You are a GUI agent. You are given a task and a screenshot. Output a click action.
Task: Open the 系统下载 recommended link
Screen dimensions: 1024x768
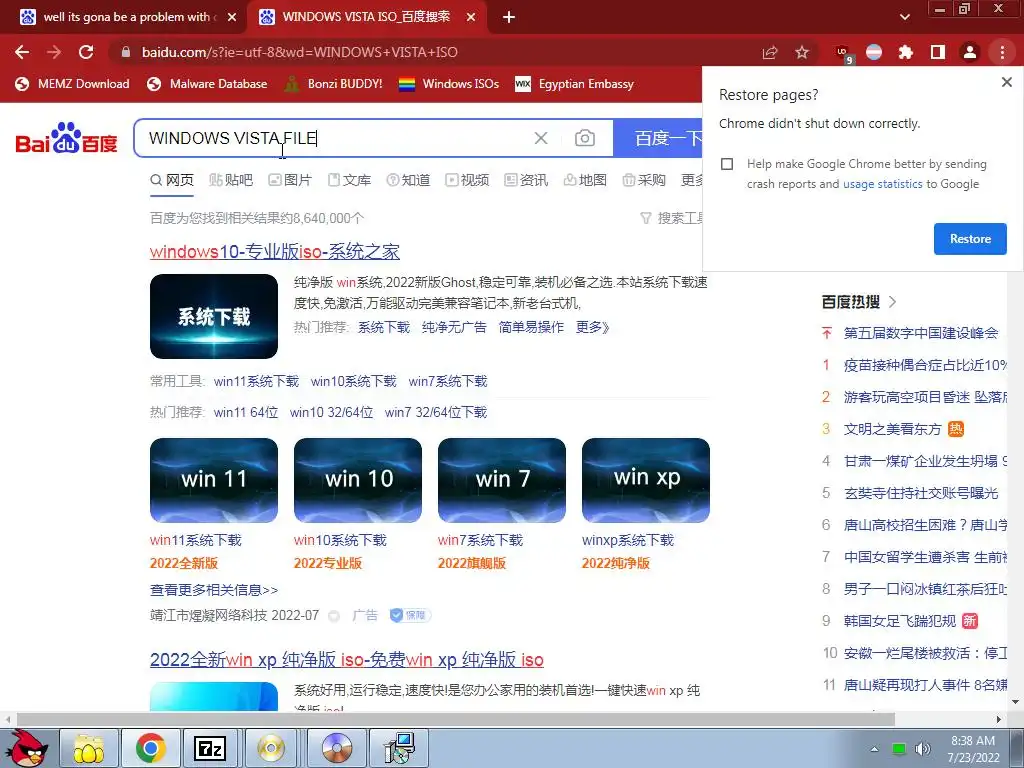coord(384,327)
